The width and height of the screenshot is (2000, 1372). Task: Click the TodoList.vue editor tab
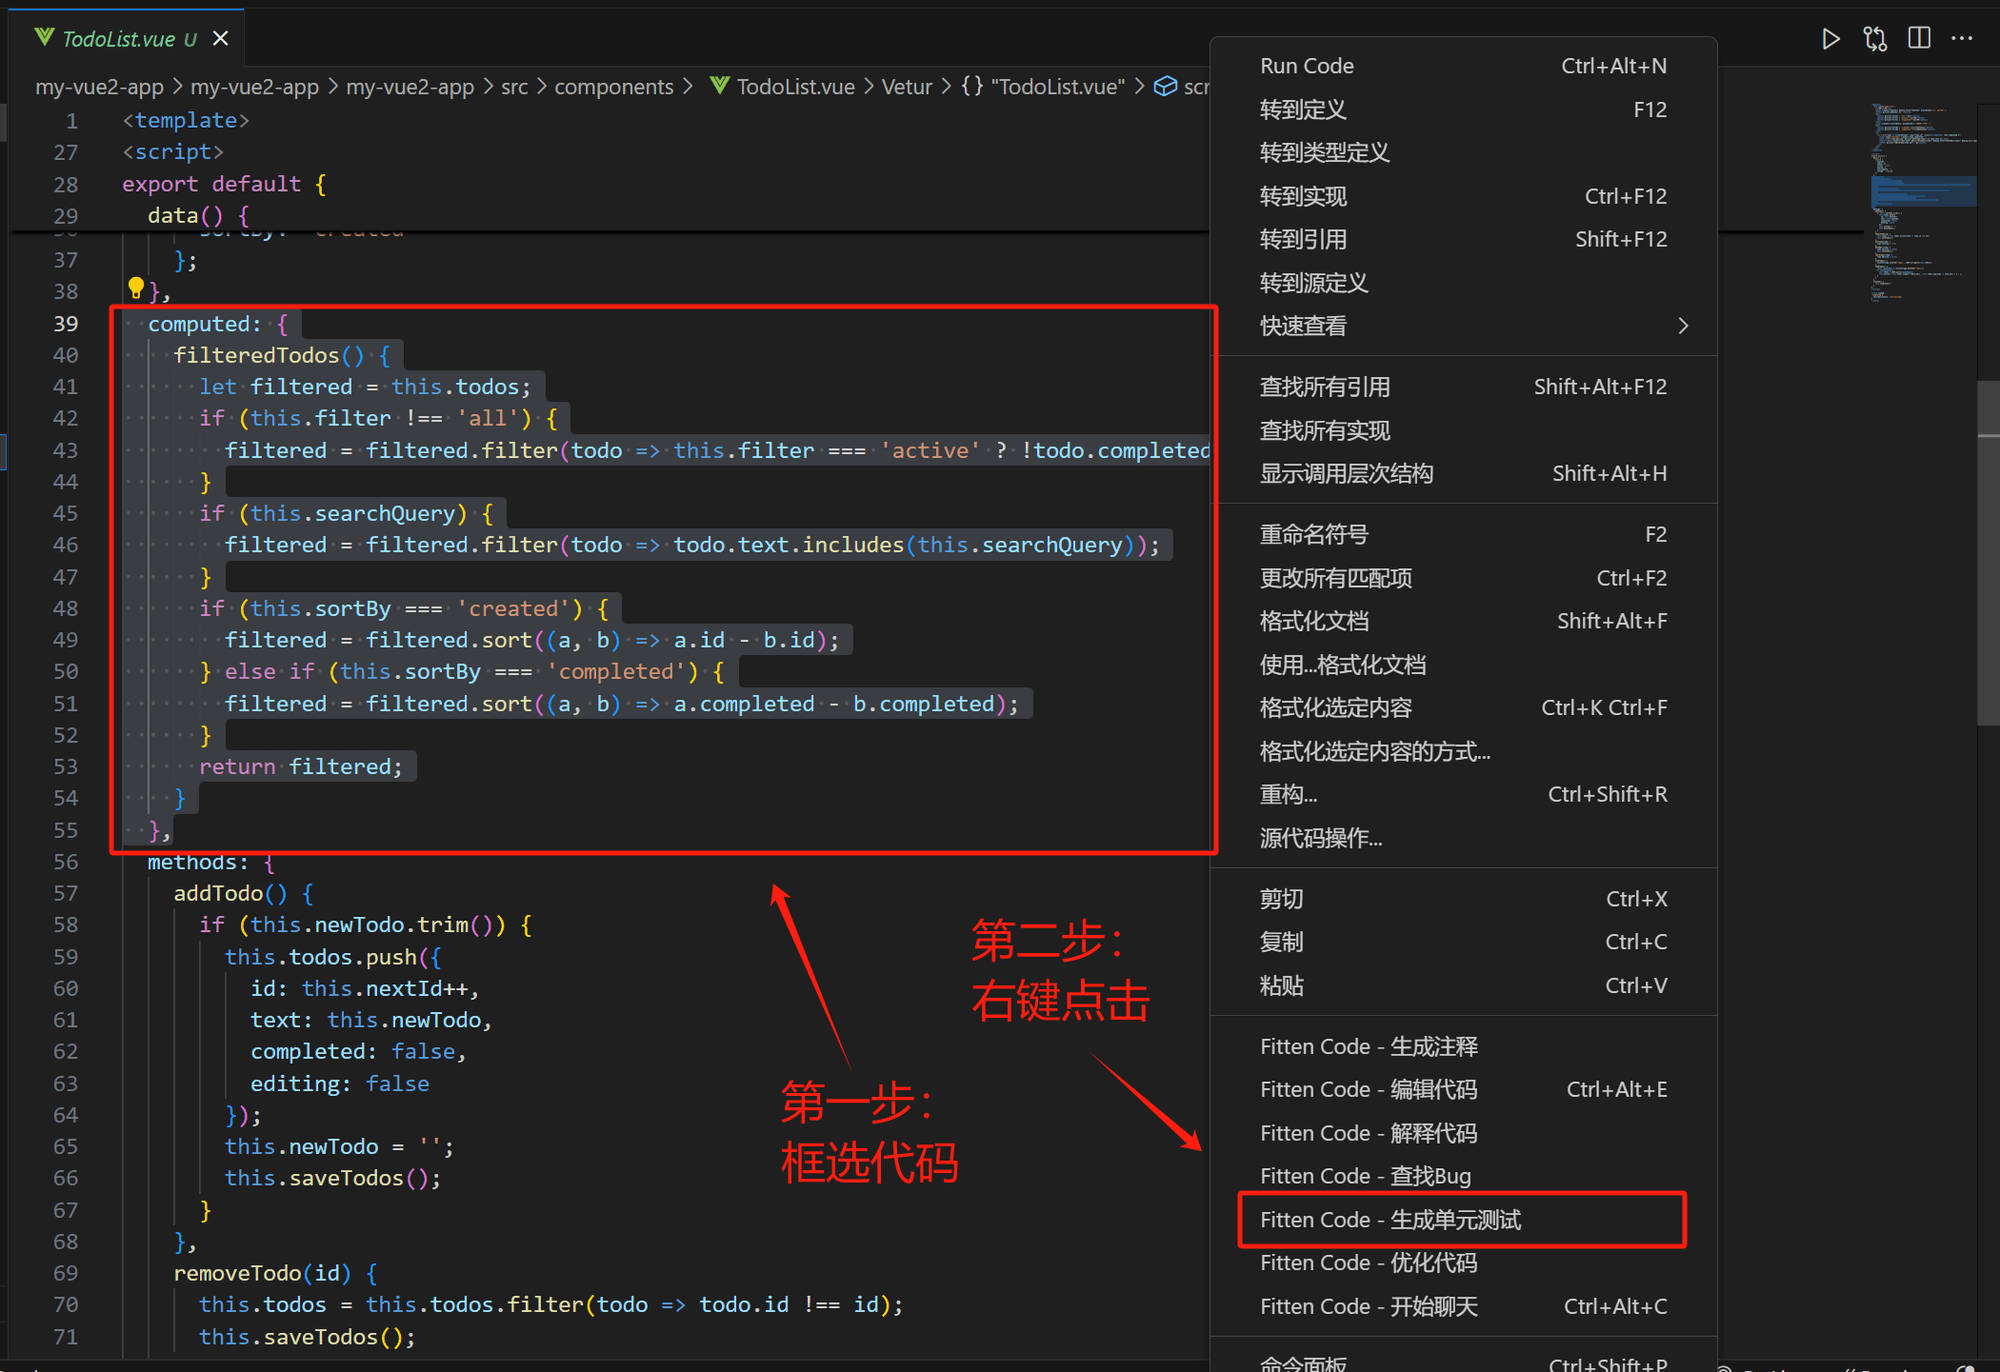[118, 39]
